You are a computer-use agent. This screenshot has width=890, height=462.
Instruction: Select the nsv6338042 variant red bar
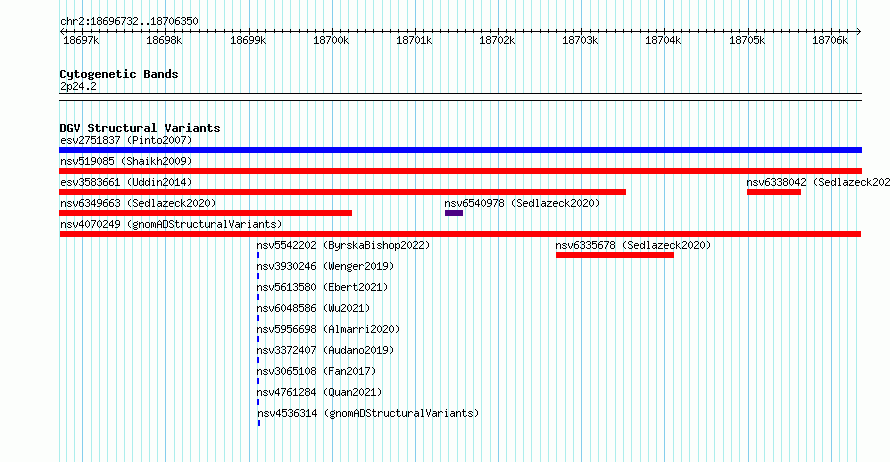coord(774,192)
